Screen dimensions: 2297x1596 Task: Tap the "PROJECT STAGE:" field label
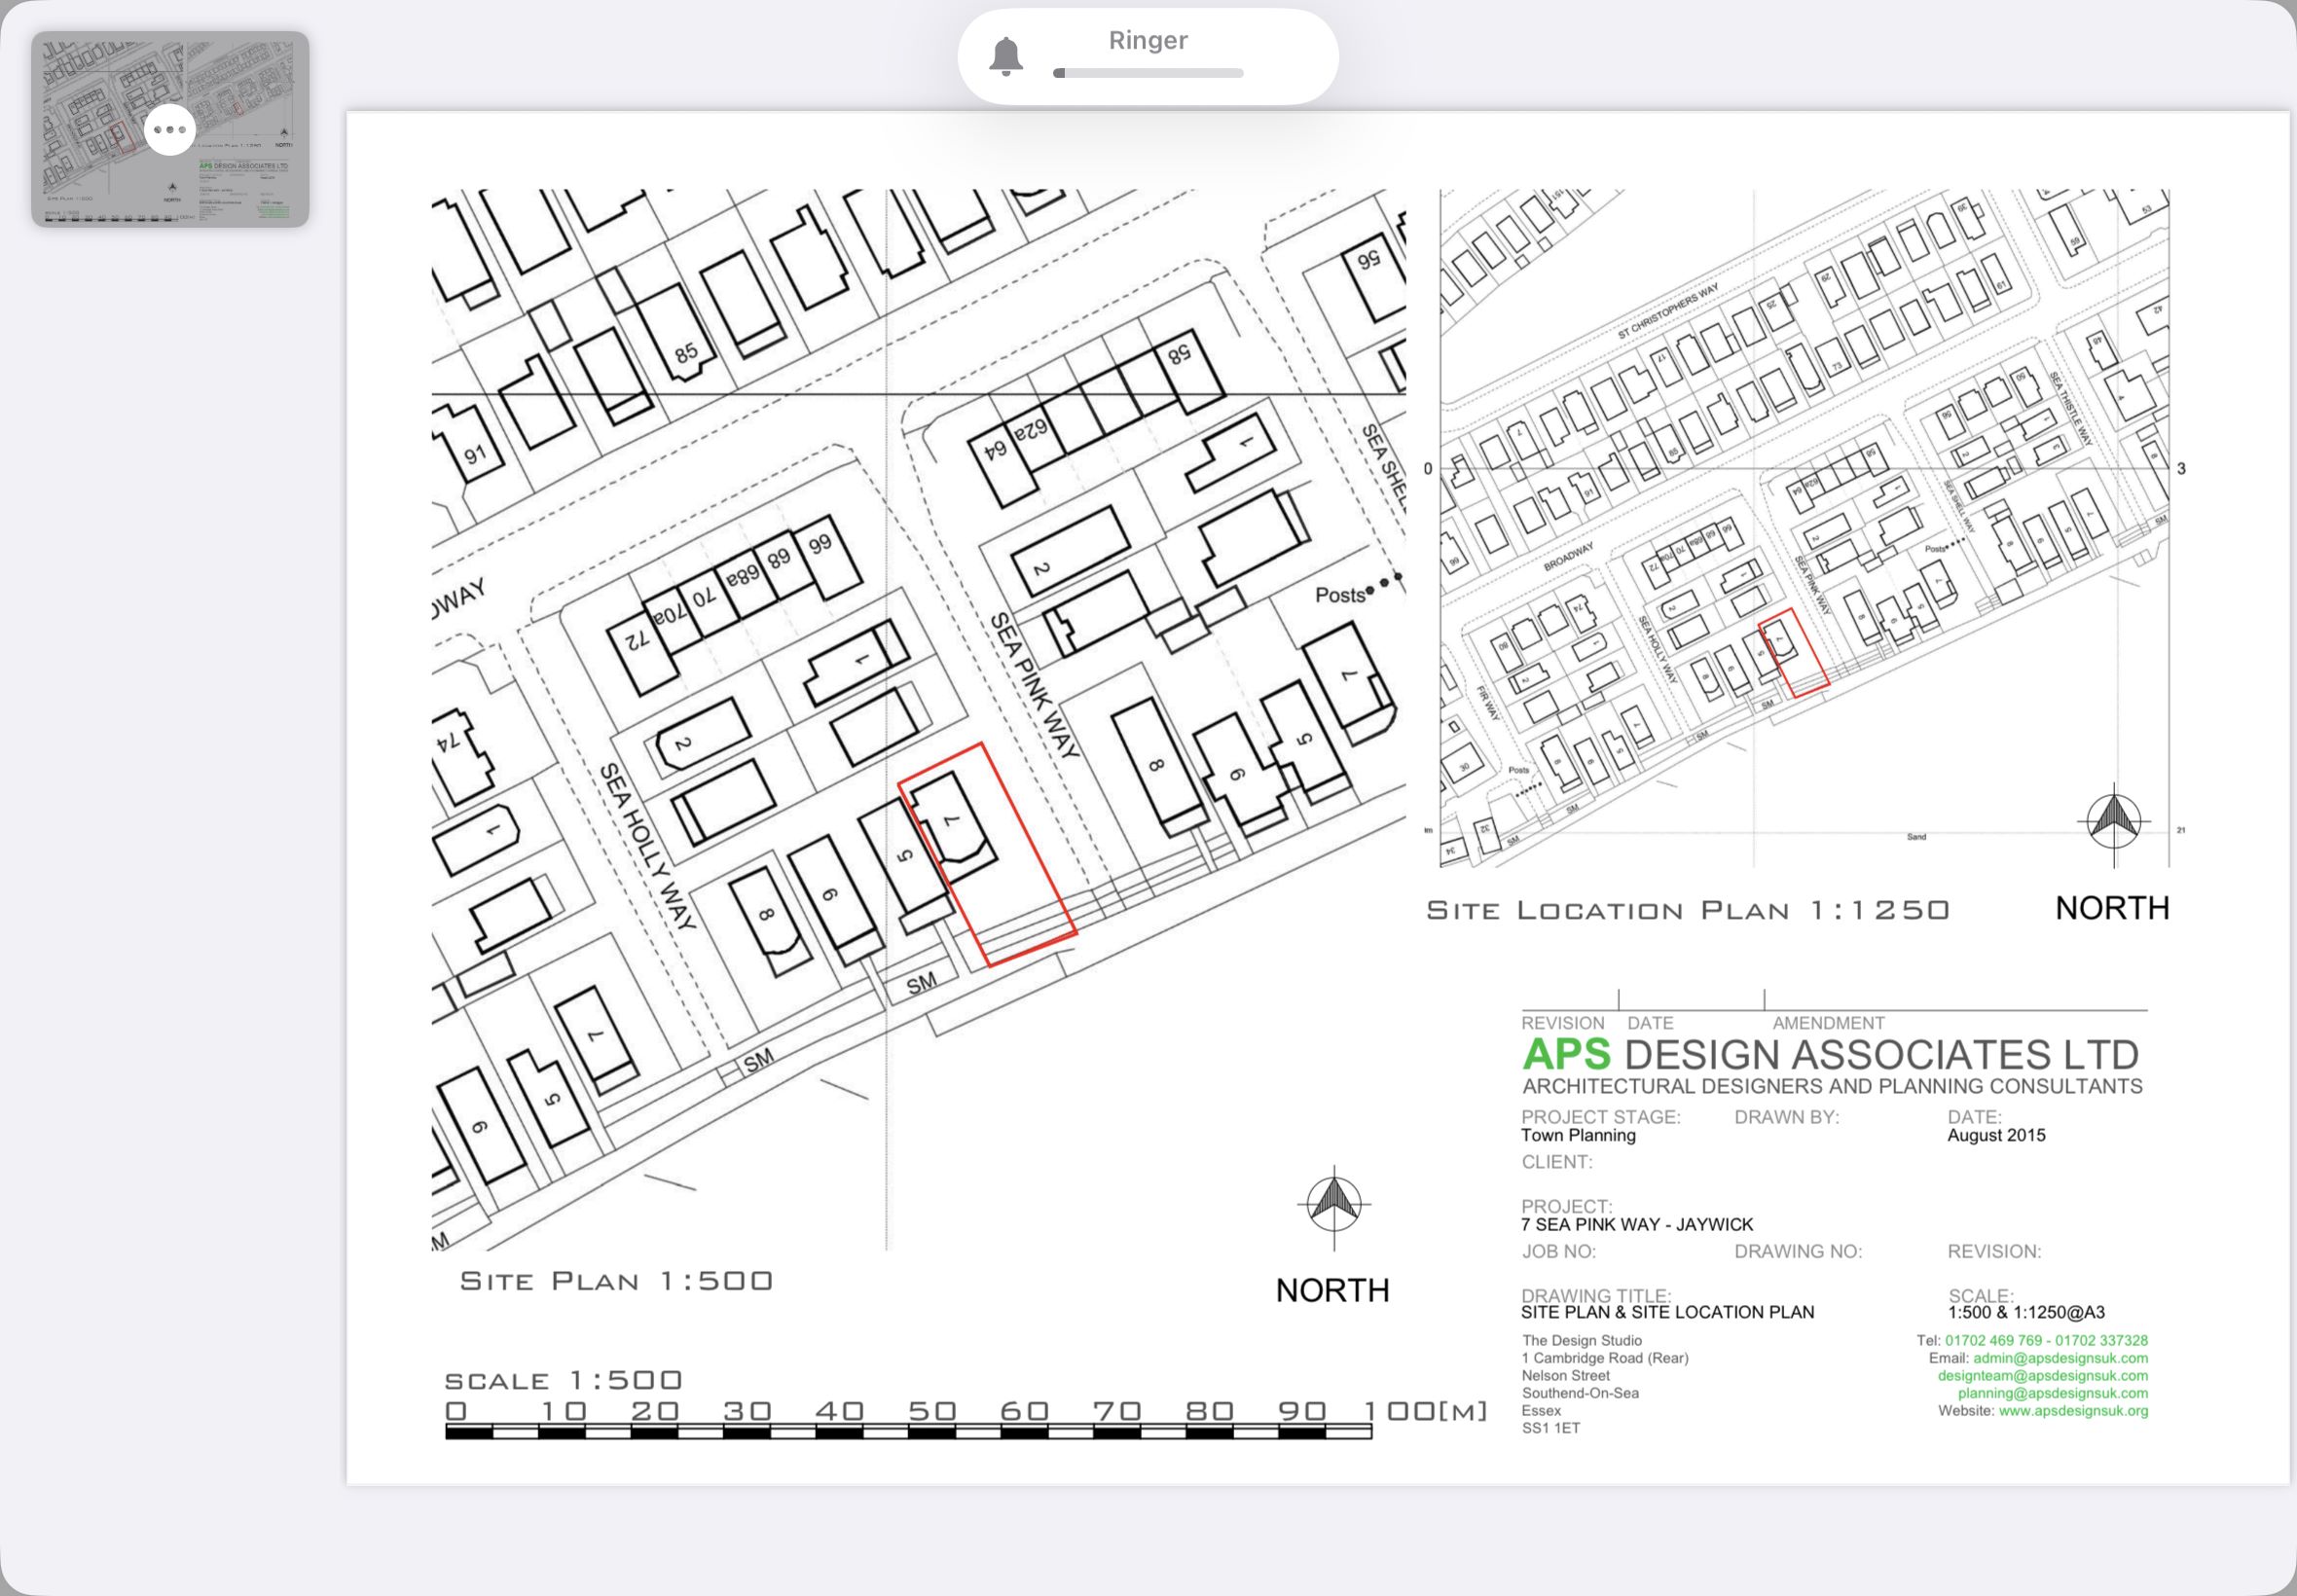1601,1117
